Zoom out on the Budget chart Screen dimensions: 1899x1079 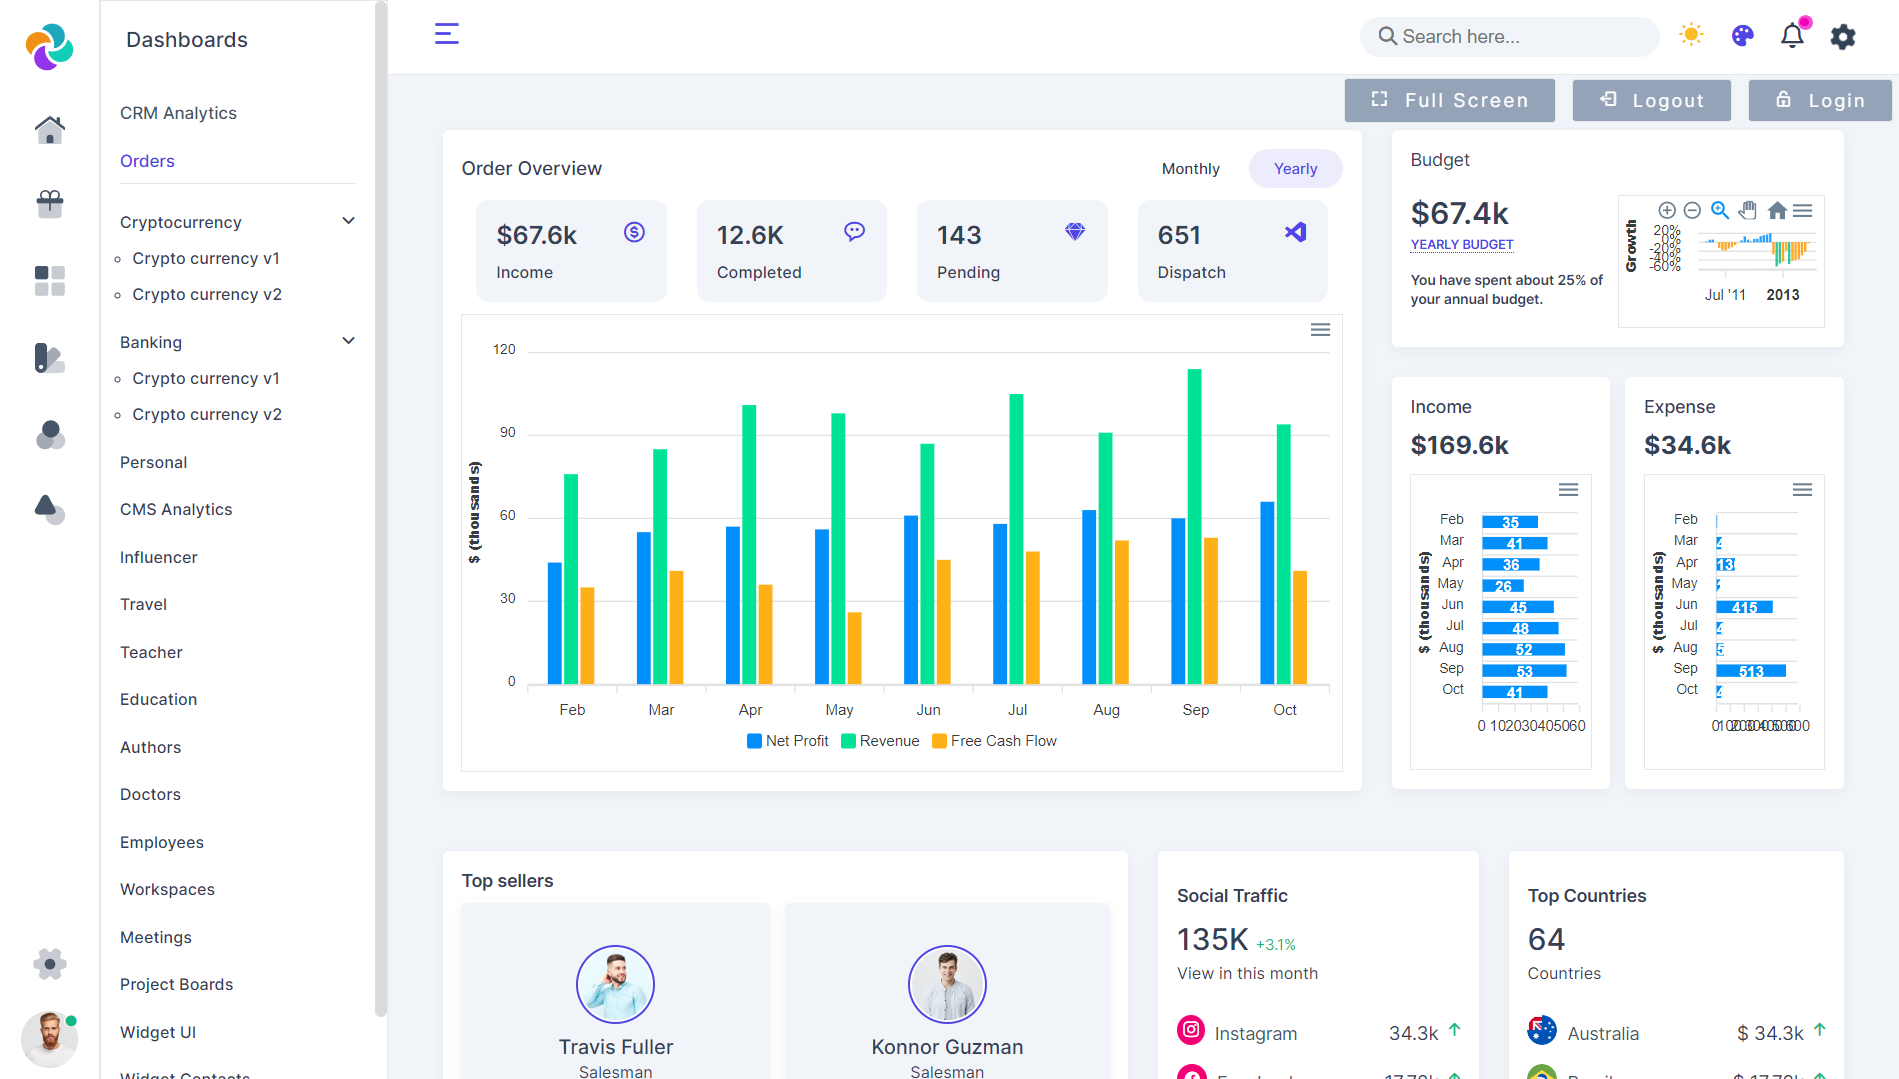[1692, 210]
